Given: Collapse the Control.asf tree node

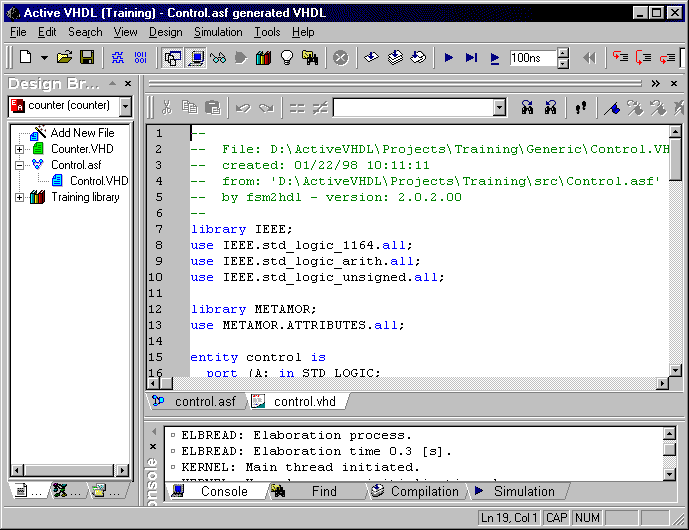Looking at the screenshot, I should [19, 165].
